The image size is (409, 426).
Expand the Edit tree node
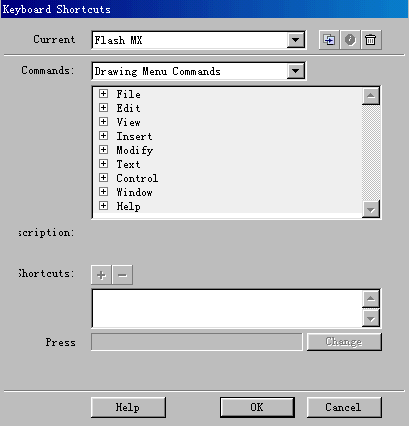103,108
